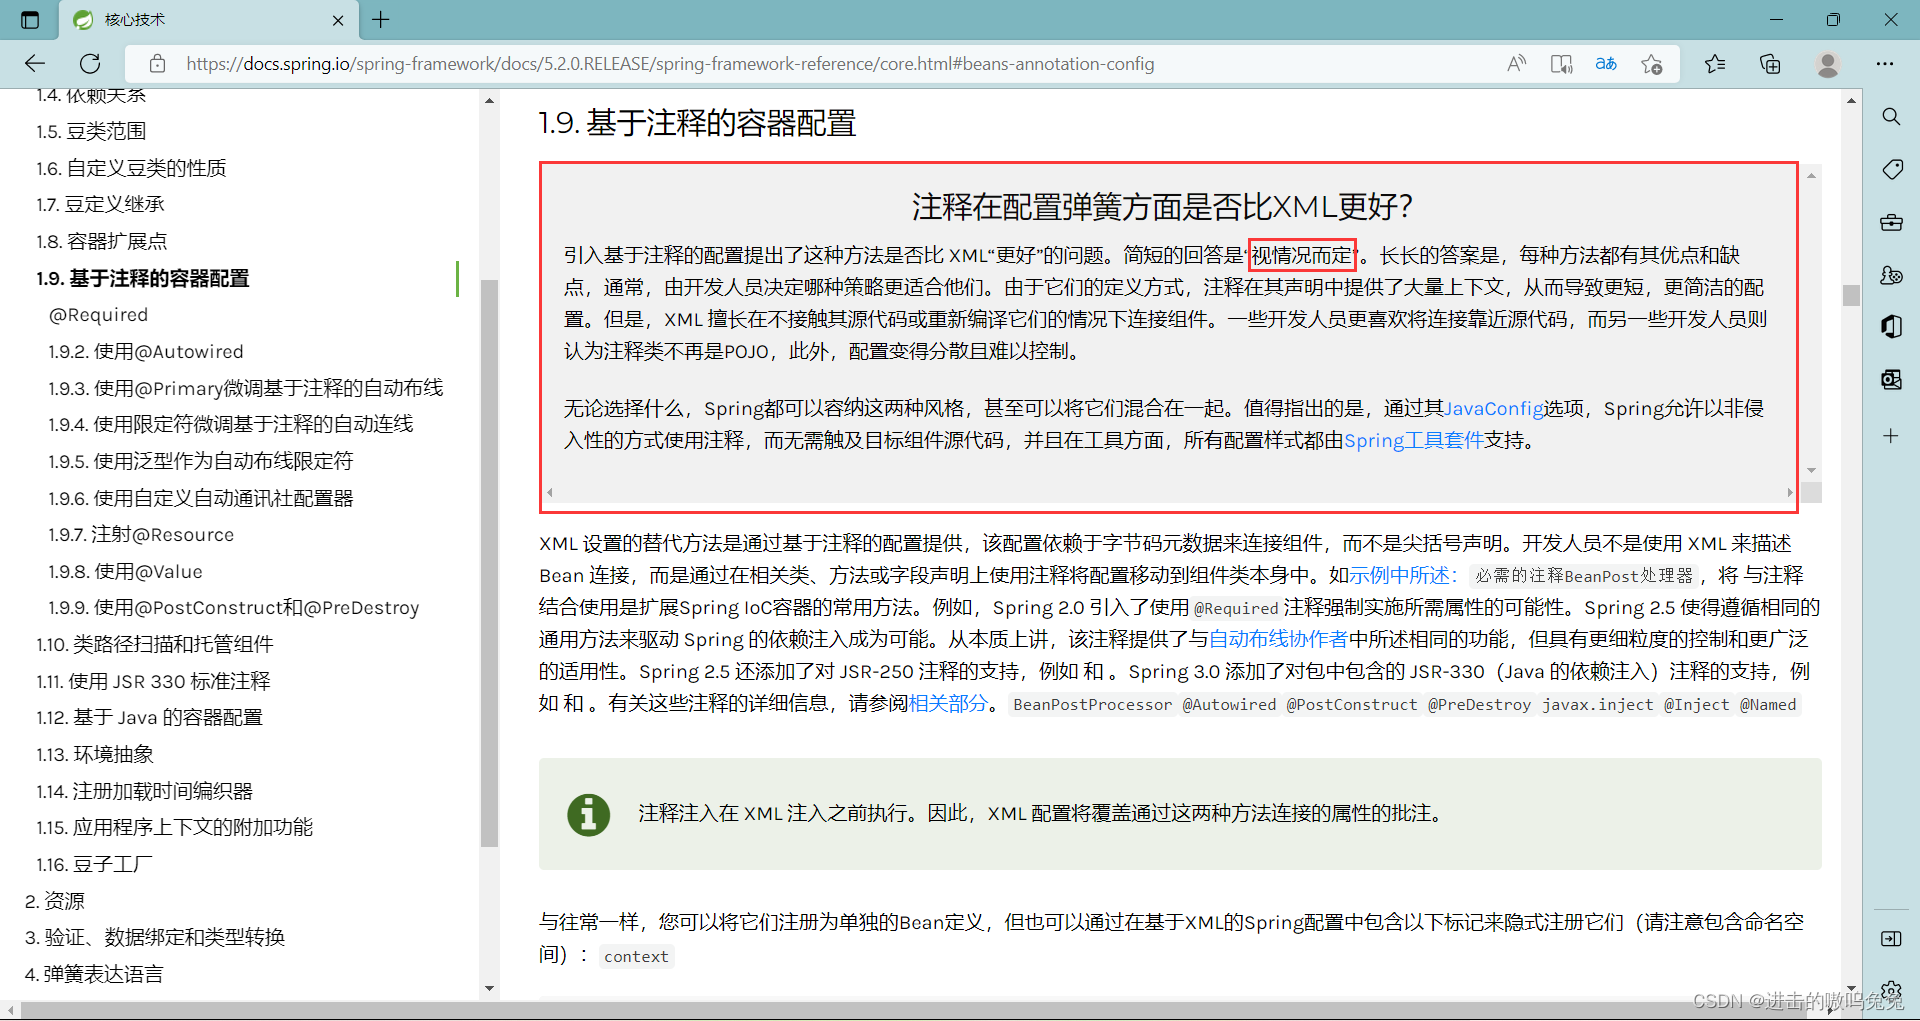Open the user profile avatar
1920x1021 pixels.
(x=1828, y=64)
